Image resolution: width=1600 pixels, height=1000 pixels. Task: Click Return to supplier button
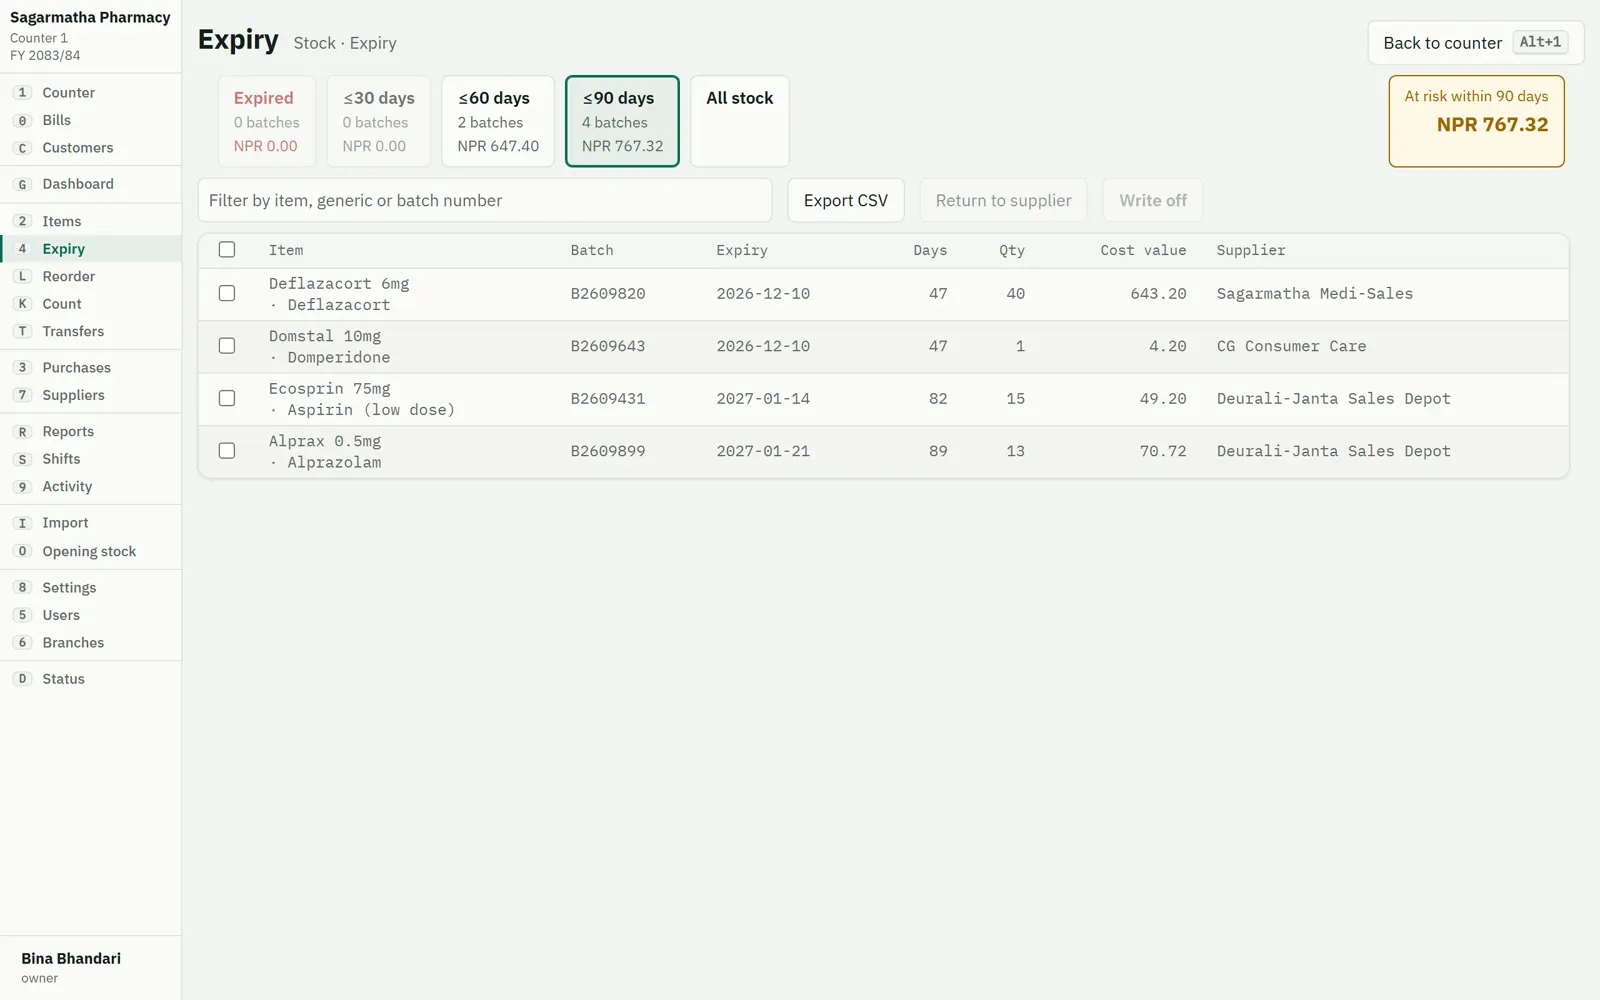(1003, 200)
